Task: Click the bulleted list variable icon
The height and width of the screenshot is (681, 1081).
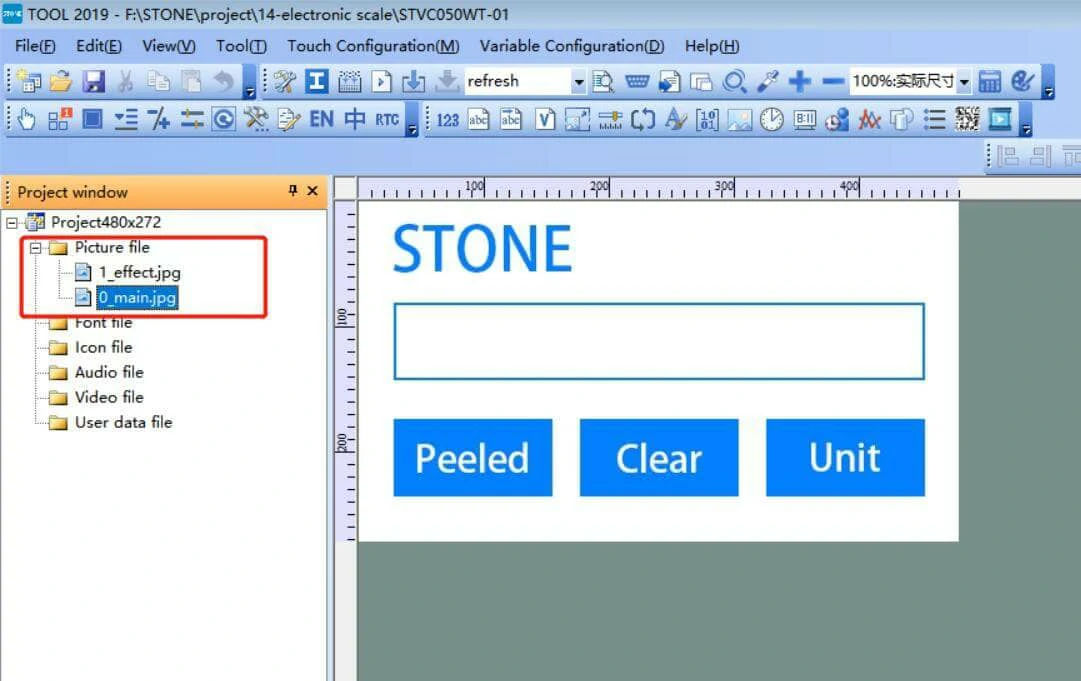Action: coord(934,120)
